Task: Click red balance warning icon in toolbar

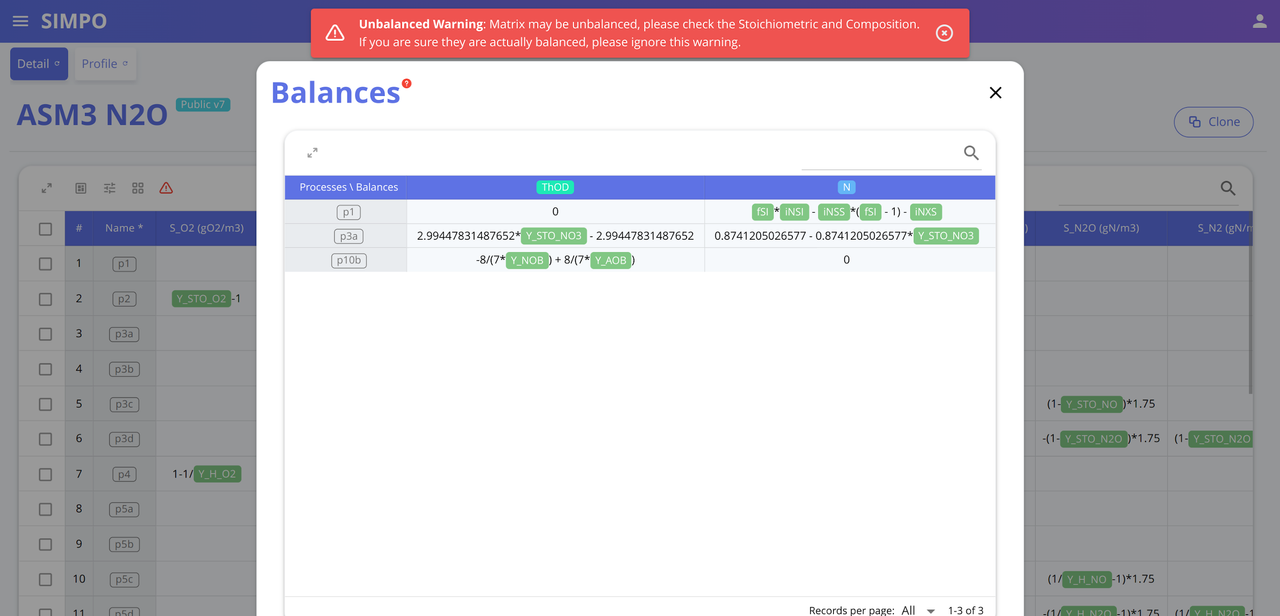Action: [x=166, y=188]
